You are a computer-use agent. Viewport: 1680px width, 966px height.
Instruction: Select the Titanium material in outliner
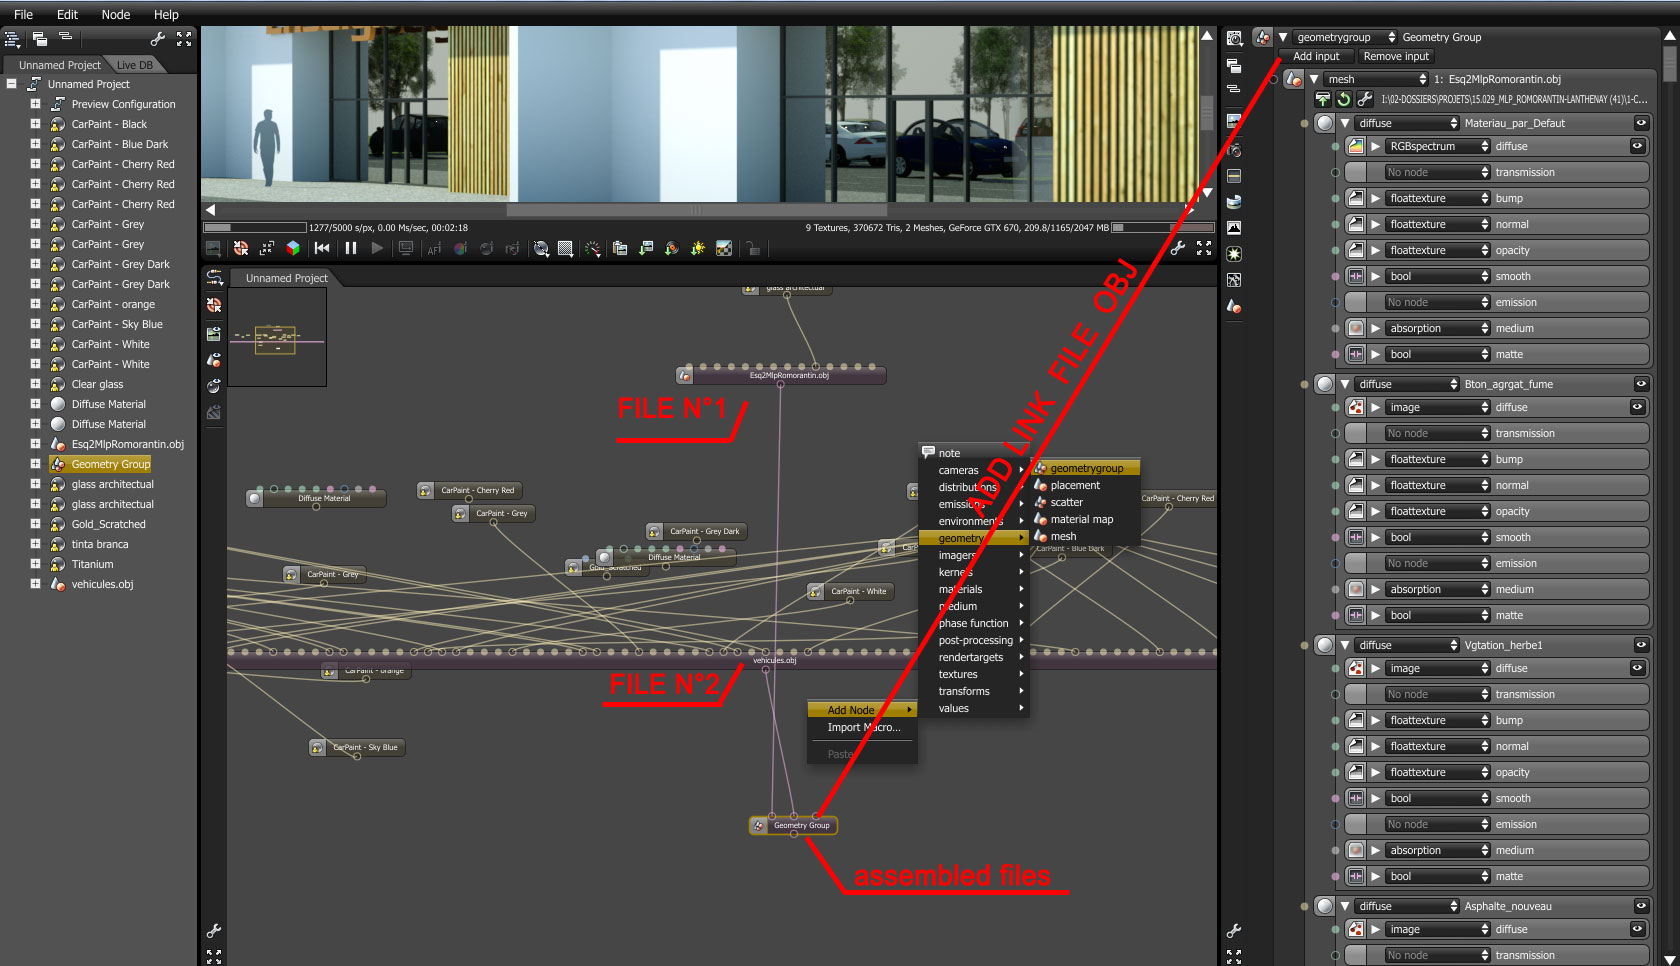point(92,564)
